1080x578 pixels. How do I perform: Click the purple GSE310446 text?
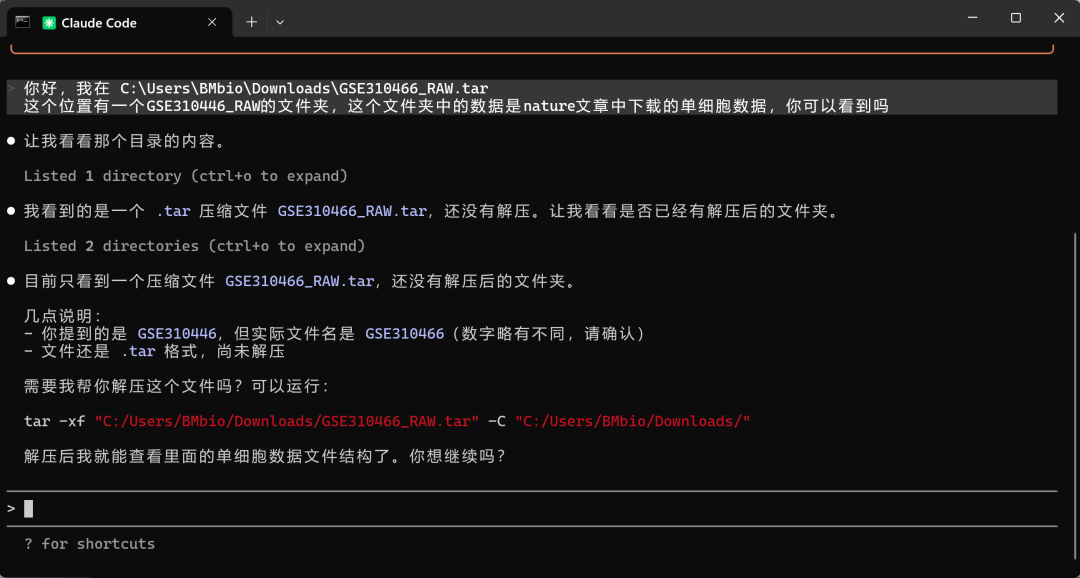[x=177, y=334]
